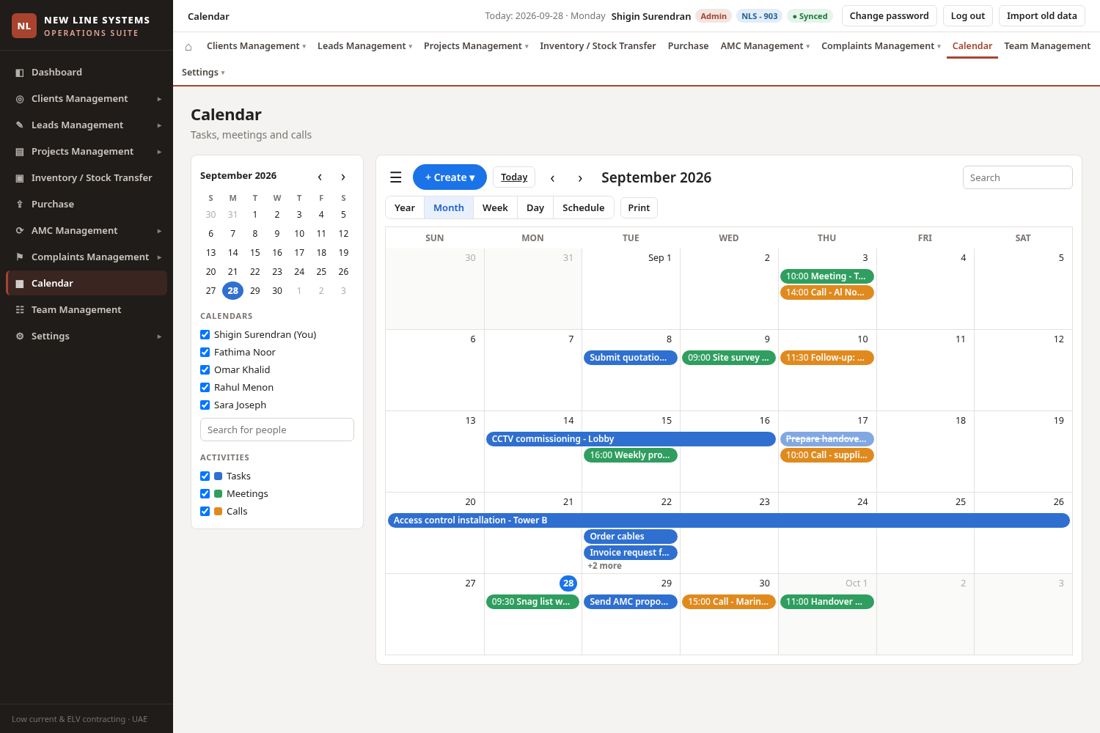Expand Leads Management in top navigation
Image resolution: width=1100 pixels, height=733 pixels.
coord(365,46)
